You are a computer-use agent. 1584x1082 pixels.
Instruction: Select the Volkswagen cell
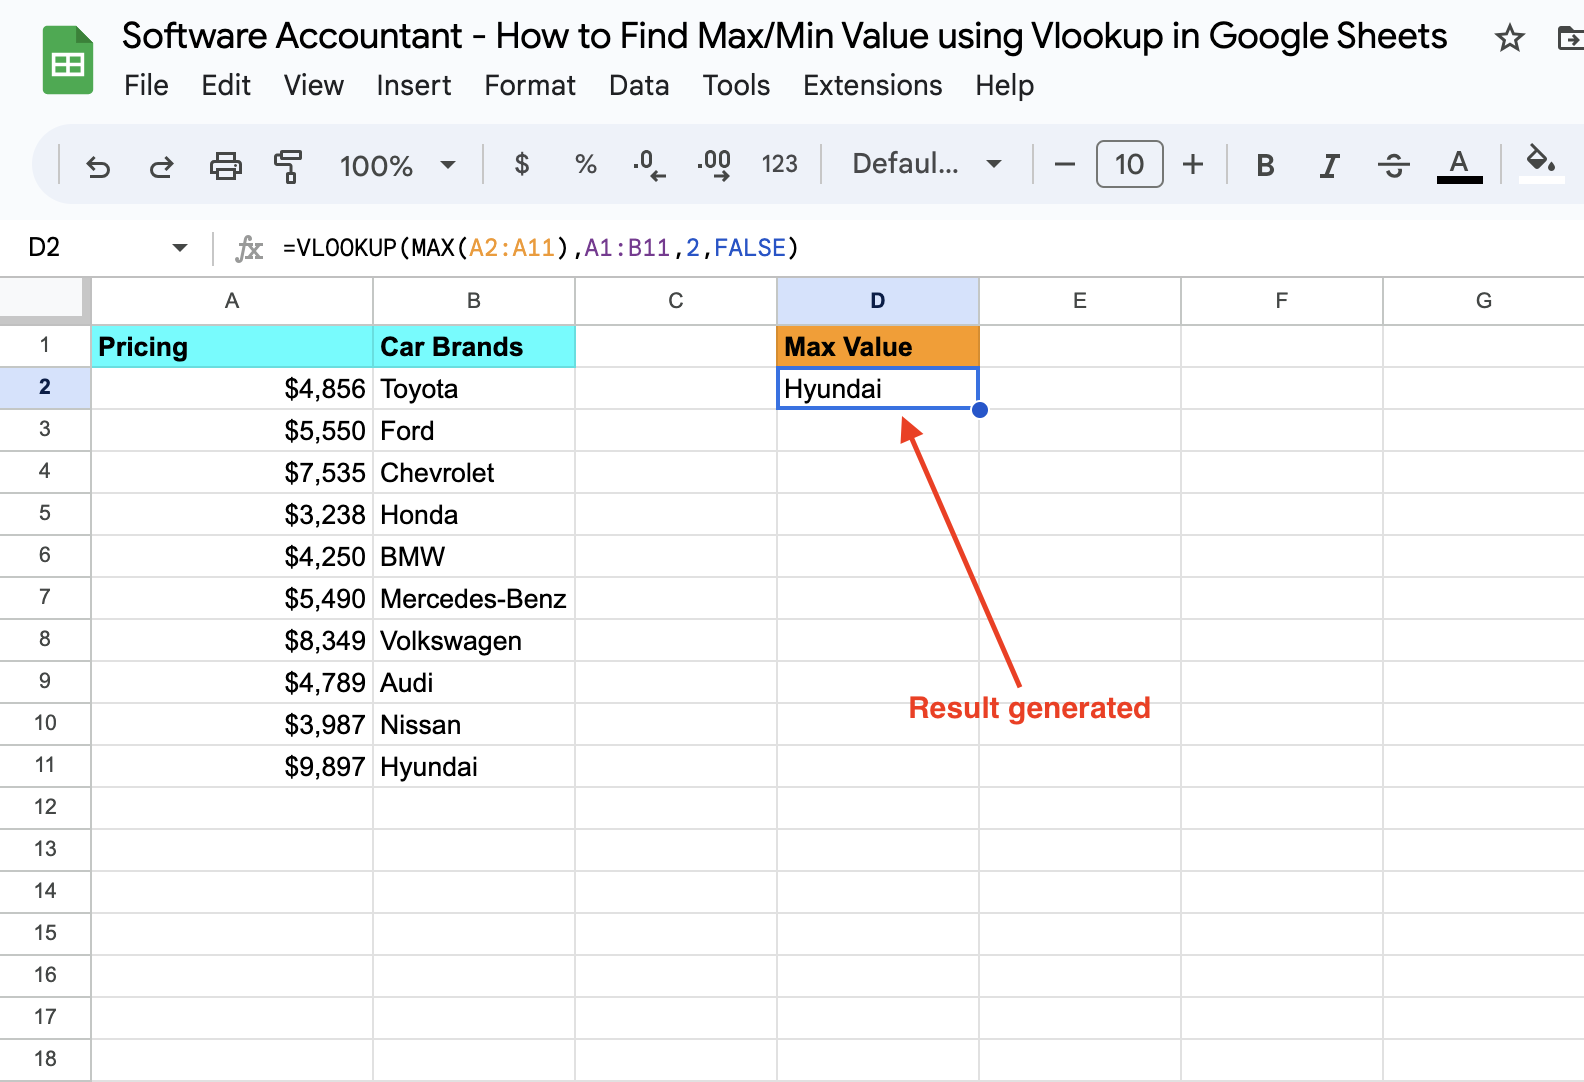click(474, 641)
